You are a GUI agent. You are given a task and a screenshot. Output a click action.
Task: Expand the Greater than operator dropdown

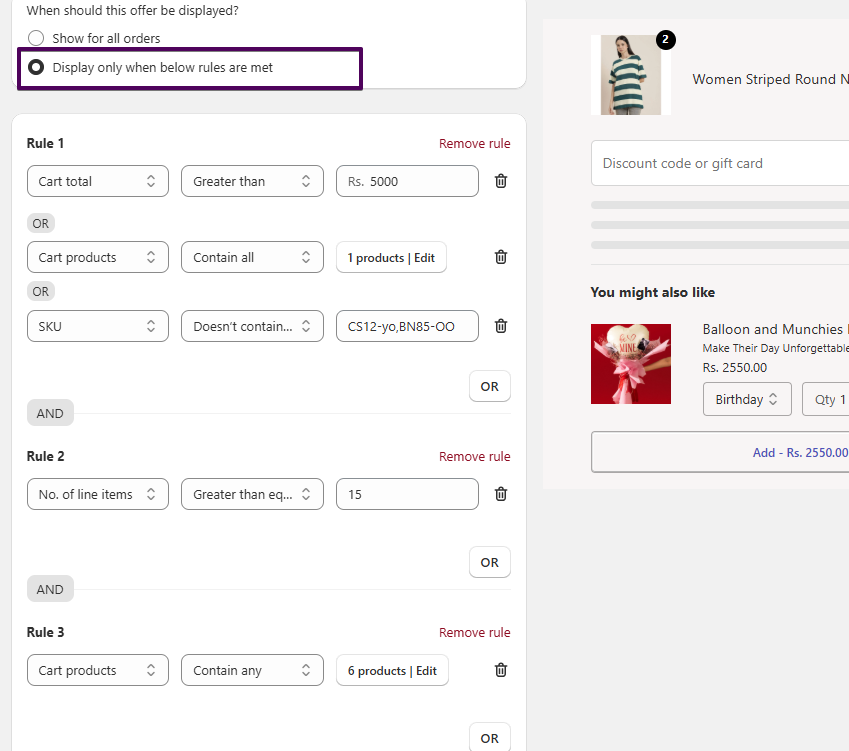[252, 181]
